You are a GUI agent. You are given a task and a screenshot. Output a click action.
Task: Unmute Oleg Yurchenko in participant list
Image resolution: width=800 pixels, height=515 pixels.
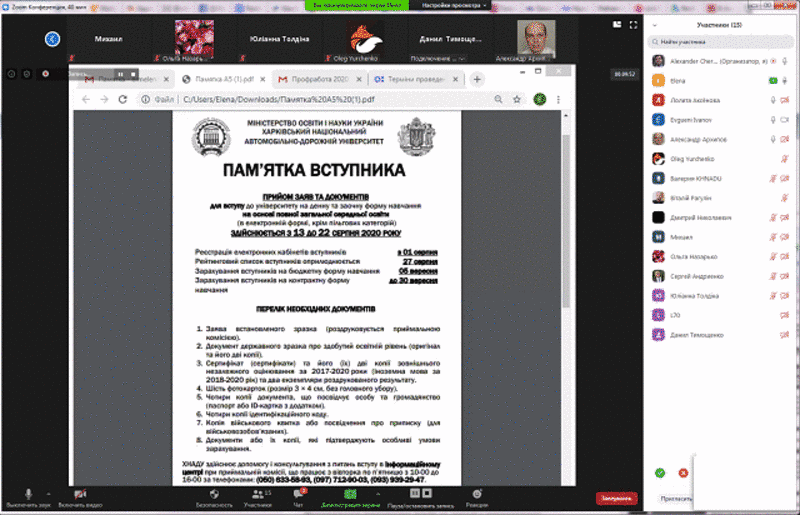point(785,159)
